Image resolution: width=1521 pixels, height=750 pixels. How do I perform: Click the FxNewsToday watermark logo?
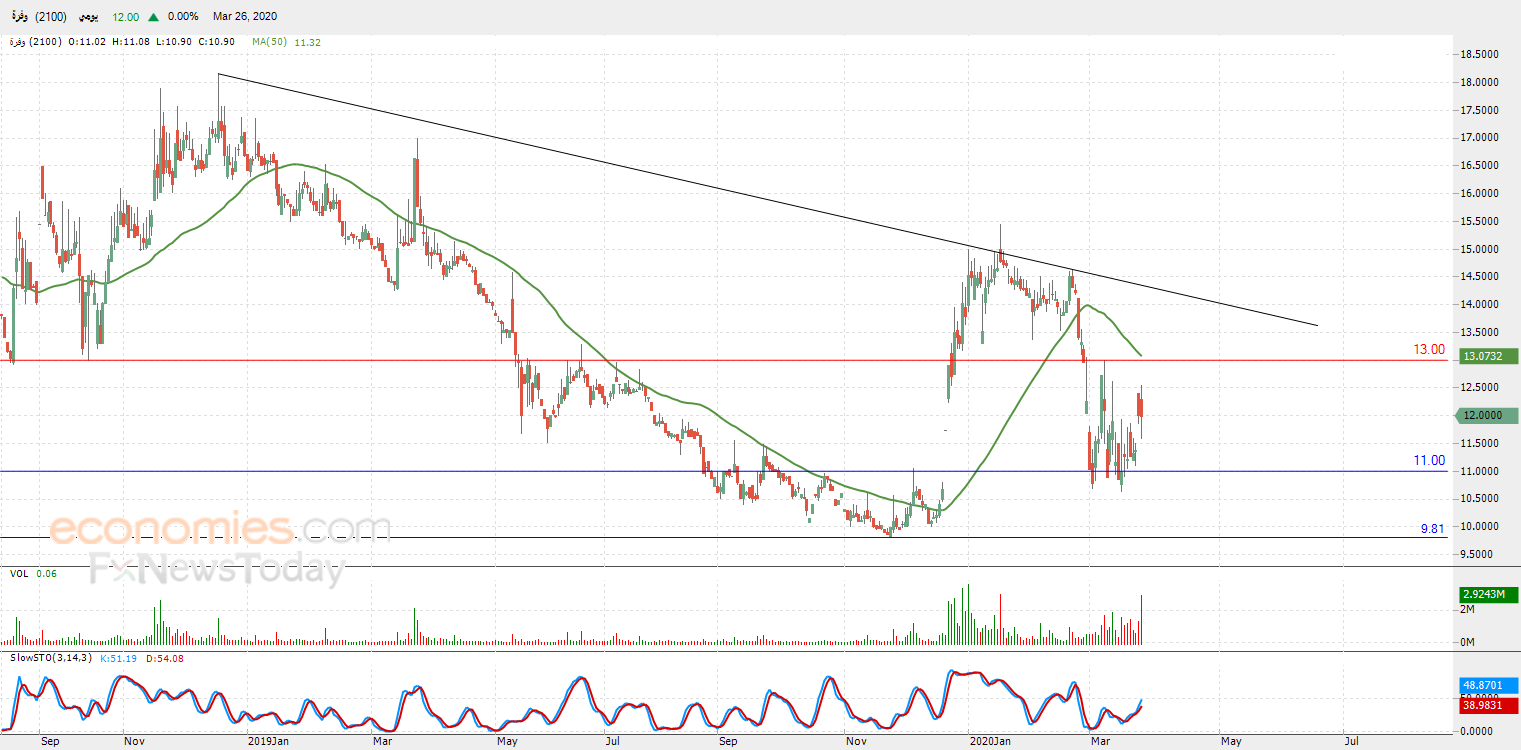[x=217, y=569]
